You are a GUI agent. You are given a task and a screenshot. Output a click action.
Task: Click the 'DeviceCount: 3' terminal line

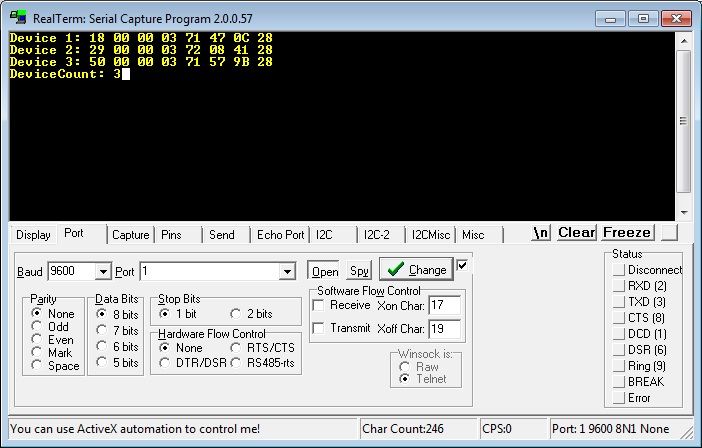(x=66, y=74)
